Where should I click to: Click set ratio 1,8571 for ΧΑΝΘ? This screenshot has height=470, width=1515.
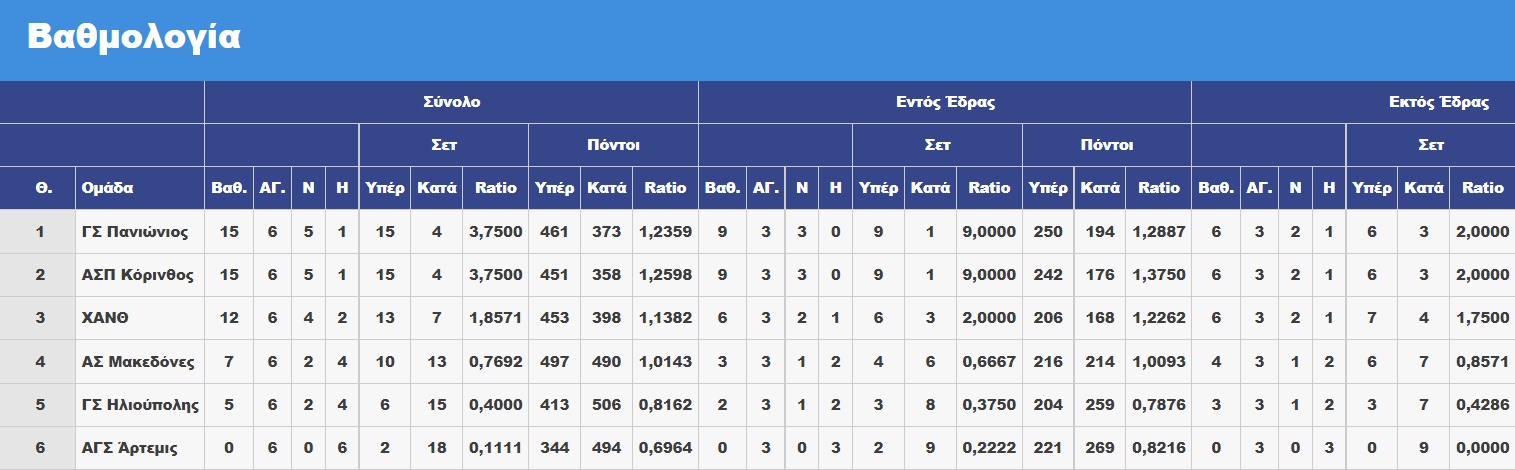pos(496,318)
